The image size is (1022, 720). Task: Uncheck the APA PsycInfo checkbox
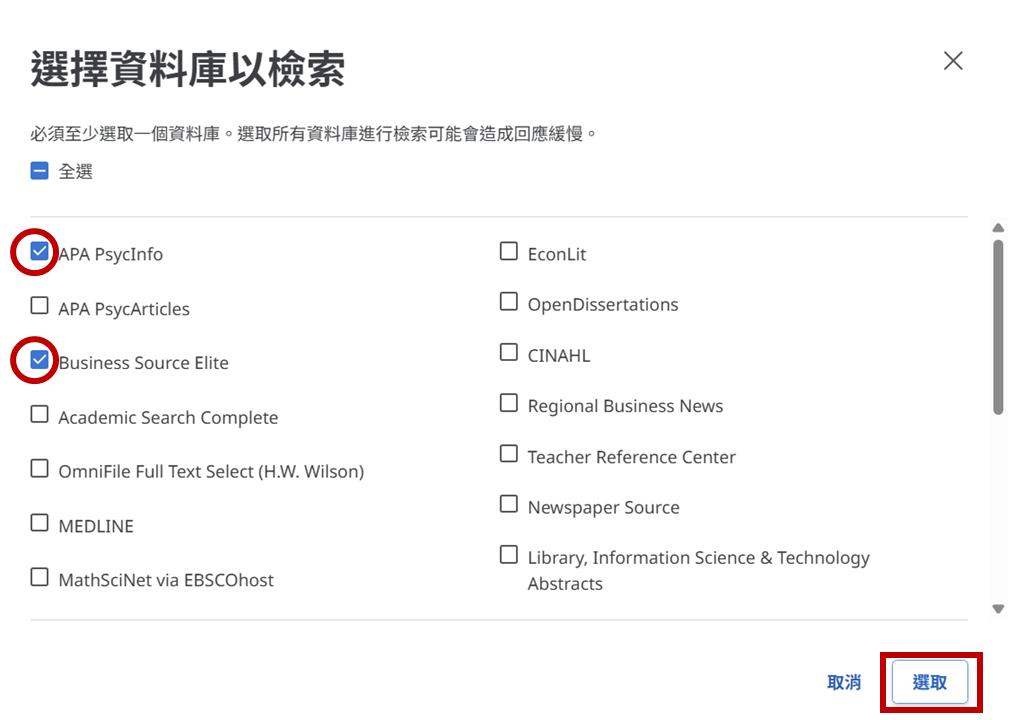[40, 252]
